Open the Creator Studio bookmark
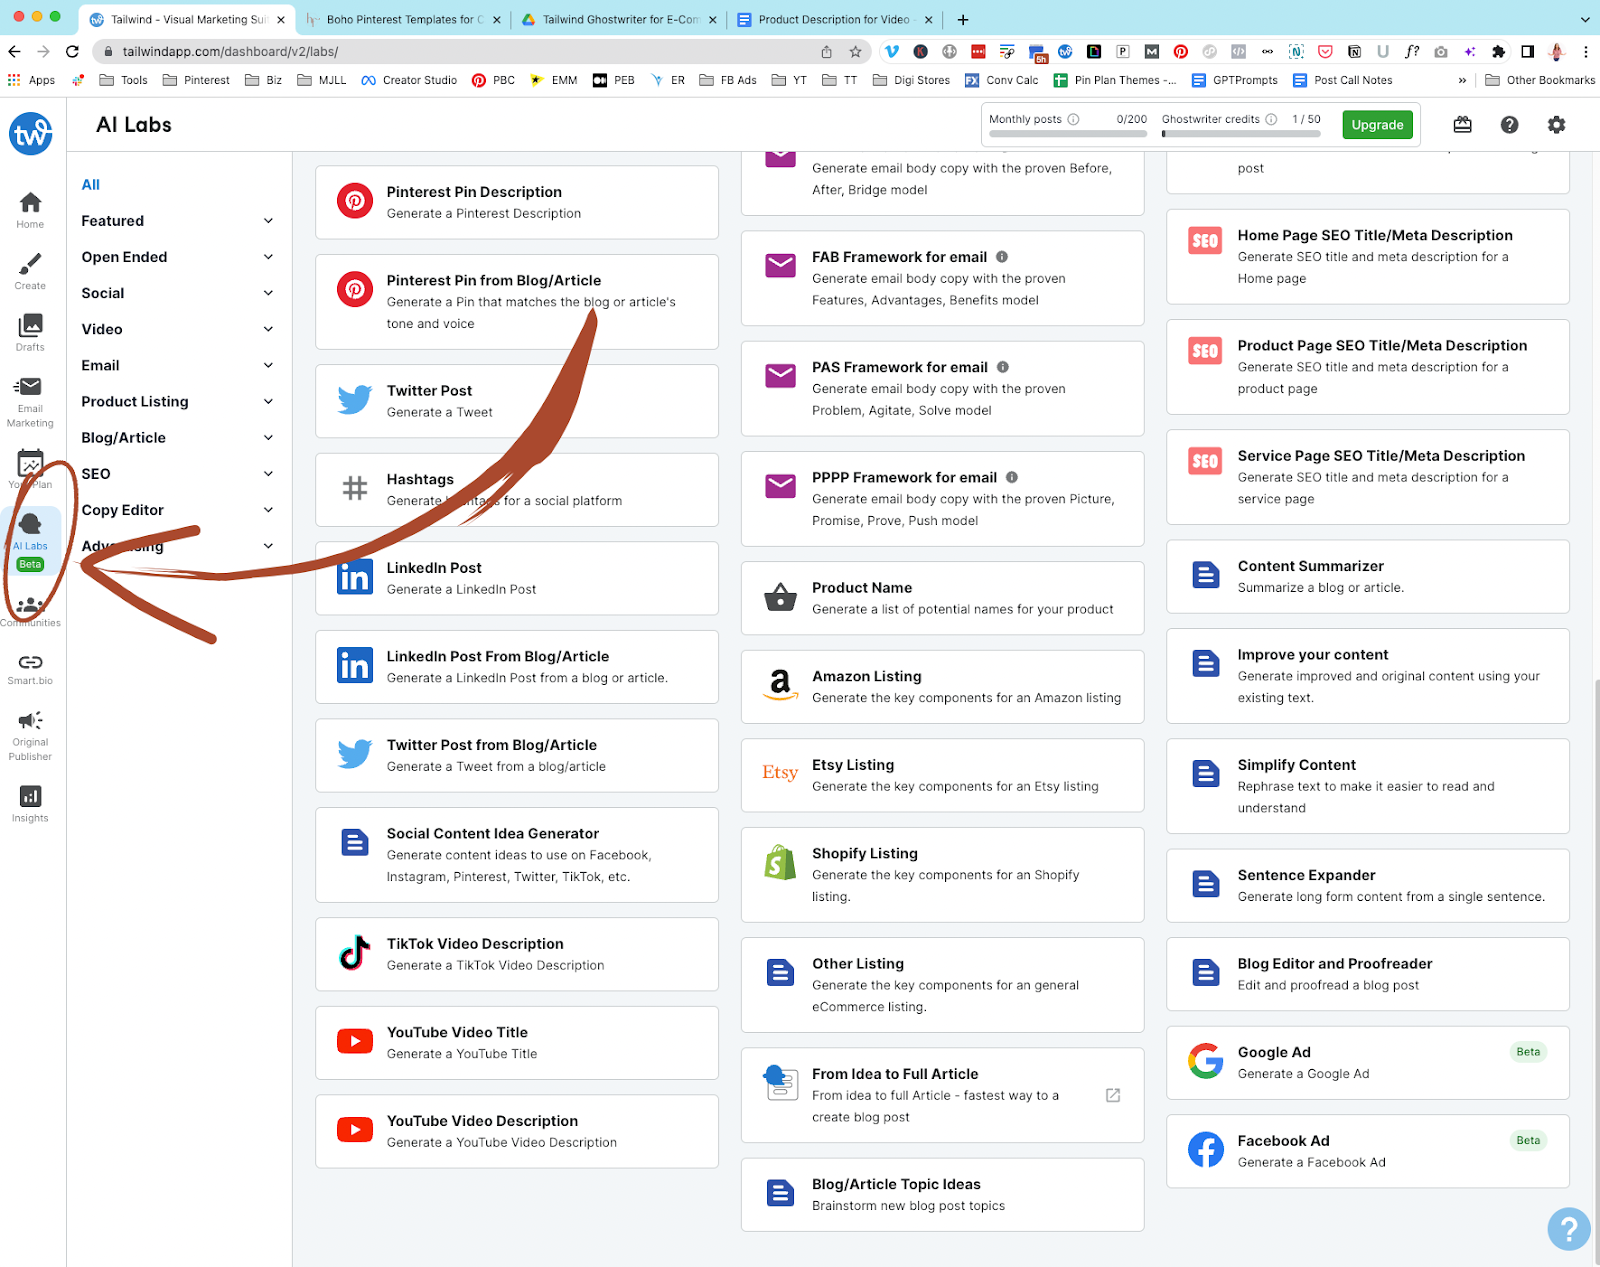The height and width of the screenshot is (1267, 1600). [x=408, y=80]
